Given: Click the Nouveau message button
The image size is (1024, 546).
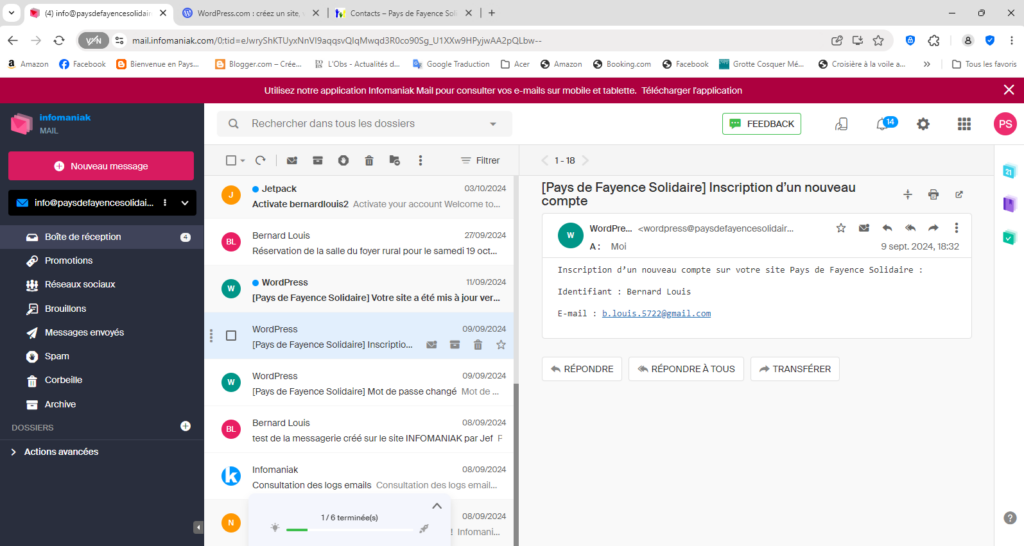Looking at the screenshot, I should tap(101, 166).
